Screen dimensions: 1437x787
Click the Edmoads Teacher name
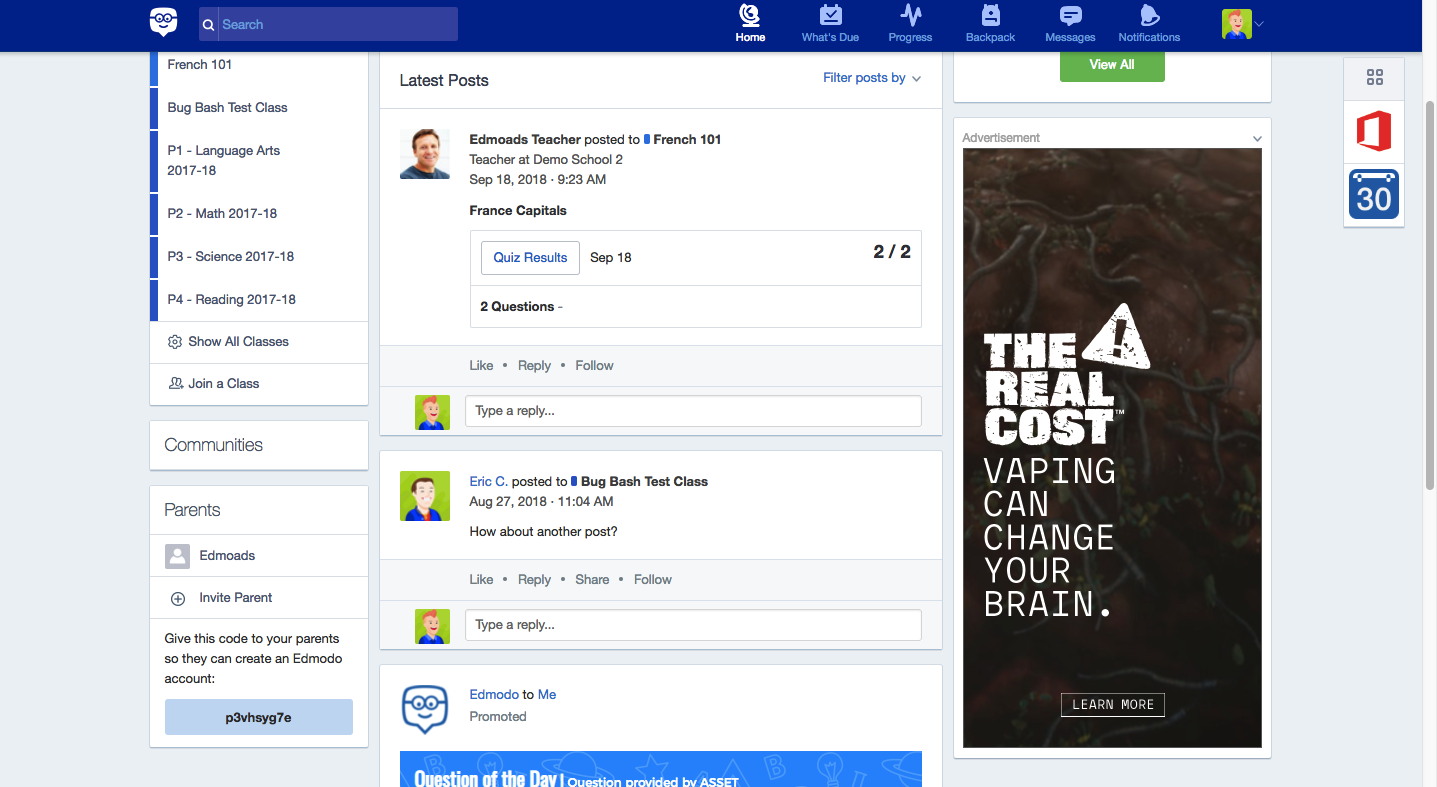(525, 140)
